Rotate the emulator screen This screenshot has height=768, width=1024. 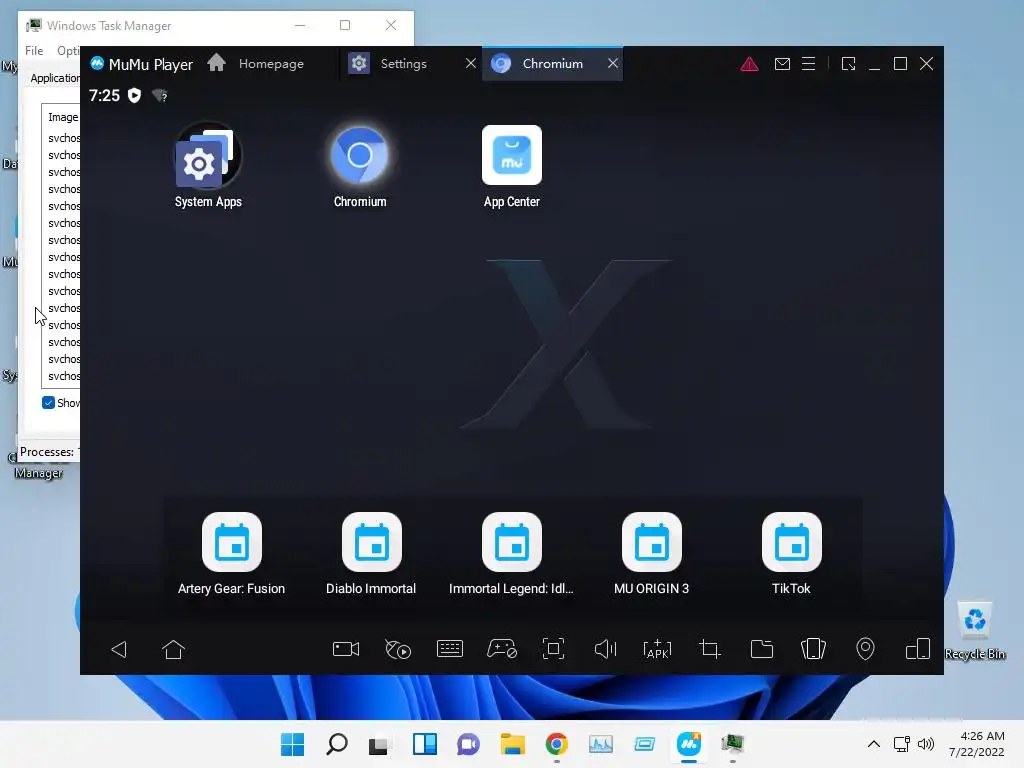click(814, 649)
